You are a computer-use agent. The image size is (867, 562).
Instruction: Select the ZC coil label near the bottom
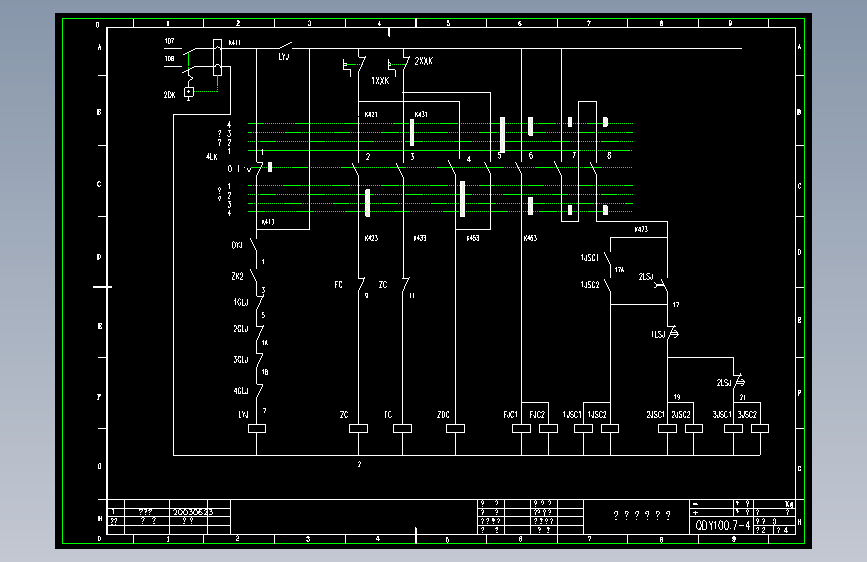pyautogui.click(x=344, y=414)
